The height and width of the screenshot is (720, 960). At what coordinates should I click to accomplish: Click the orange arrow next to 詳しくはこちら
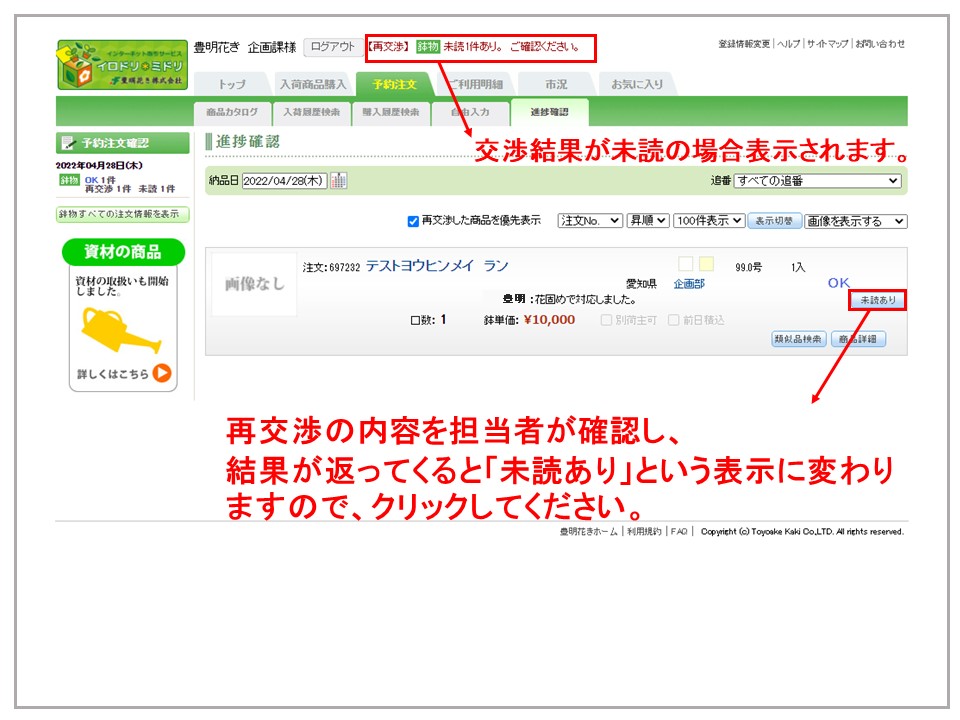click(162, 374)
